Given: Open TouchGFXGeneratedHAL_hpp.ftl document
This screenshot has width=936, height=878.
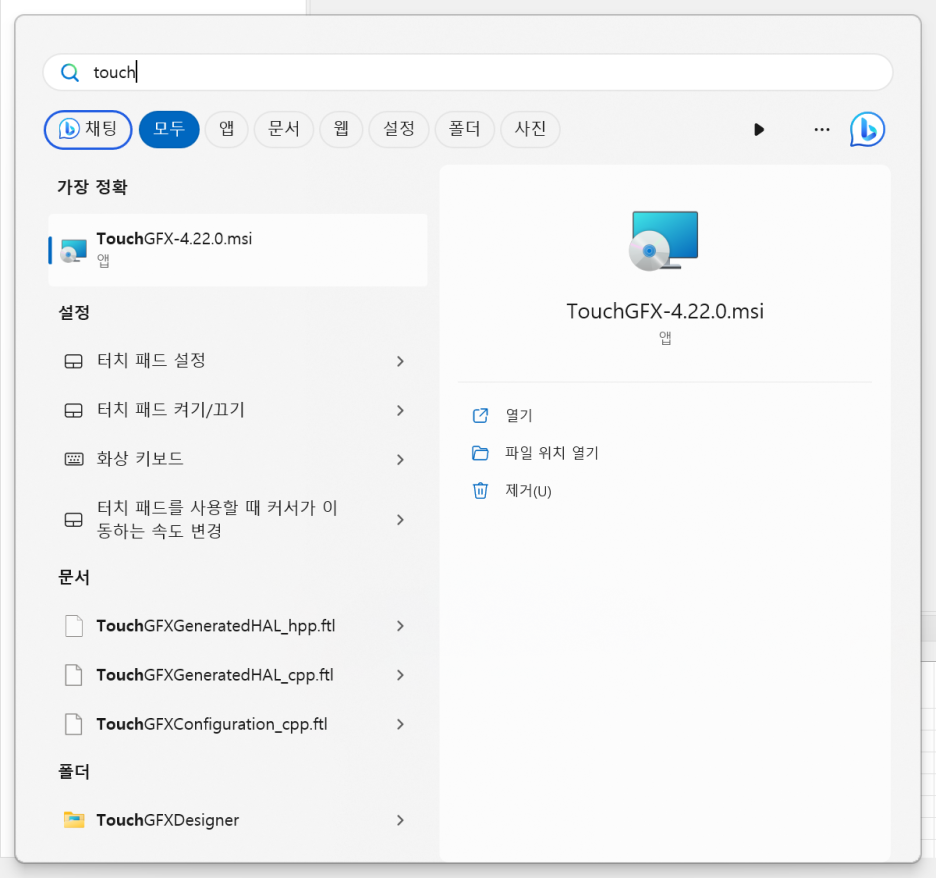Looking at the screenshot, I should [238, 626].
